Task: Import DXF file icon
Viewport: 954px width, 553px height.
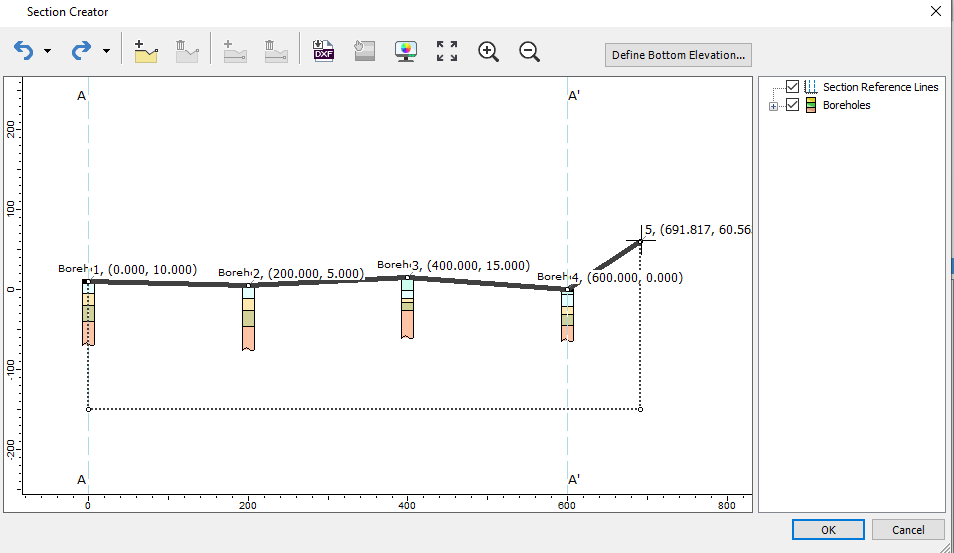Action: tap(323, 51)
